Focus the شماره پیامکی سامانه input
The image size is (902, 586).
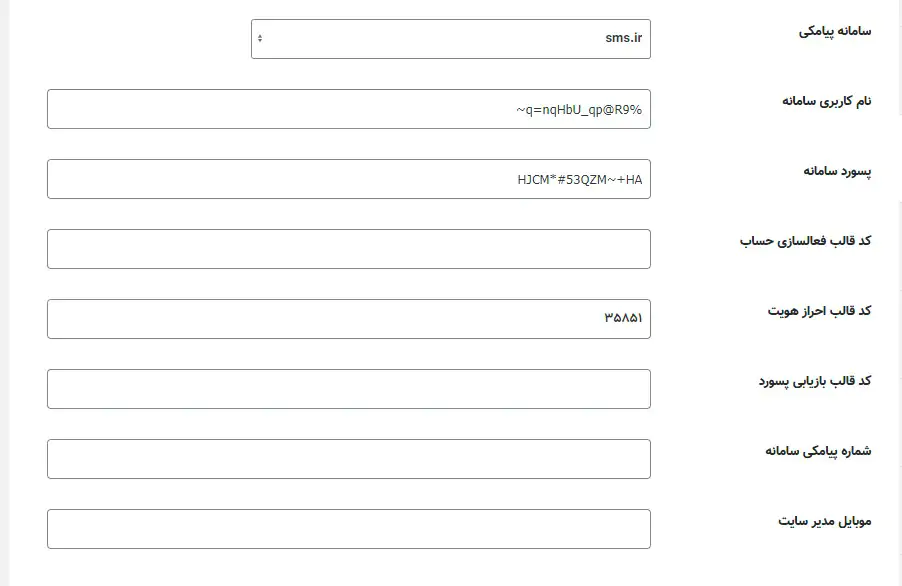348,459
